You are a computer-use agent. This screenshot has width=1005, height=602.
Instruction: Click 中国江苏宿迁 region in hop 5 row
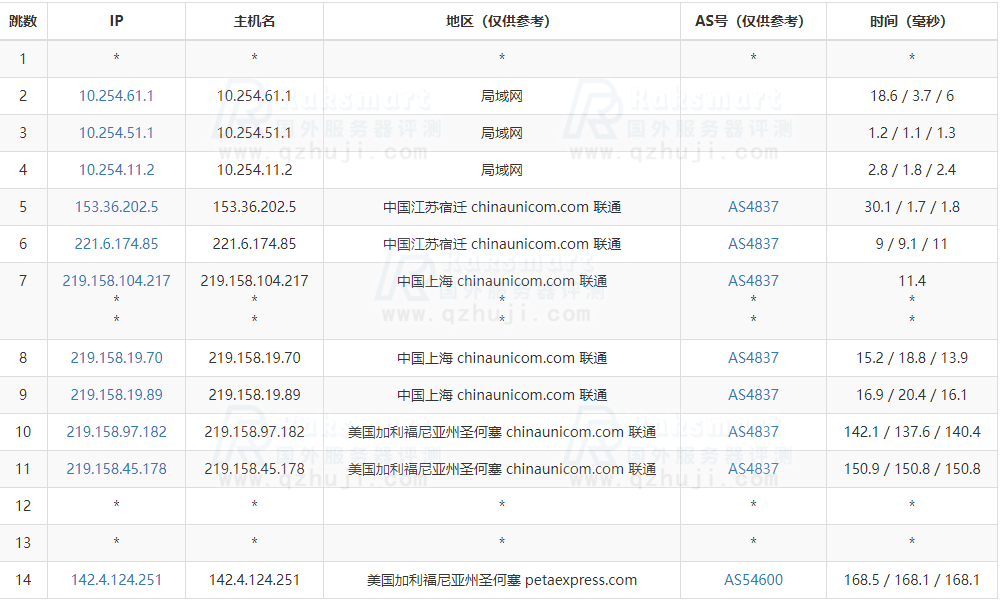coord(502,207)
